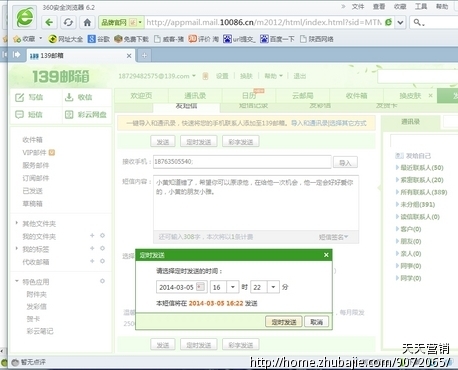Switch to the 日历 tab
The width and height of the screenshot is (458, 370).
[x=249, y=96]
